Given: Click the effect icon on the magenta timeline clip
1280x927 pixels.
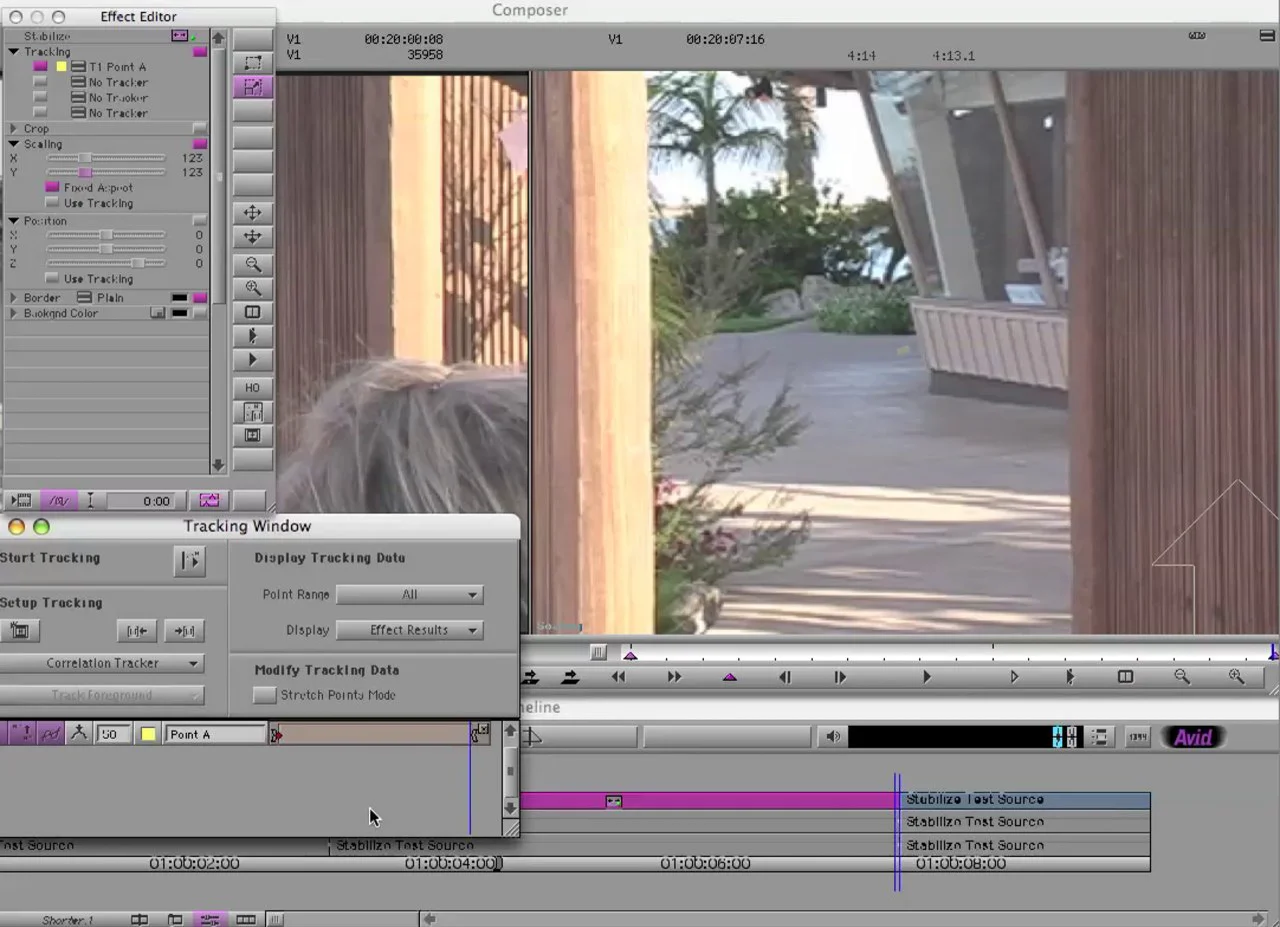Looking at the screenshot, I should click(614, 800).
